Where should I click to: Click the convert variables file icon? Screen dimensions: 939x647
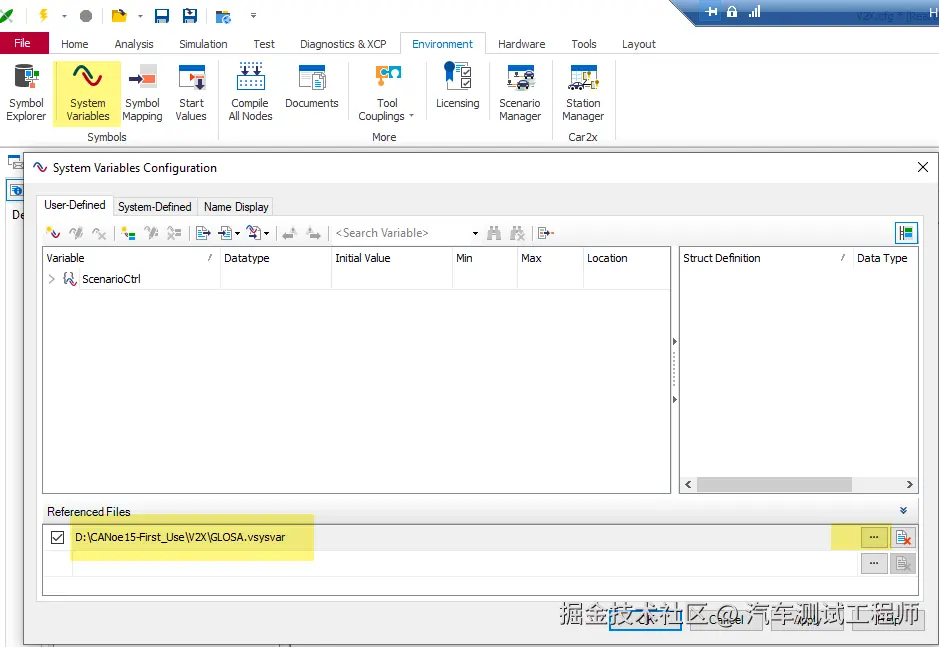254,233
